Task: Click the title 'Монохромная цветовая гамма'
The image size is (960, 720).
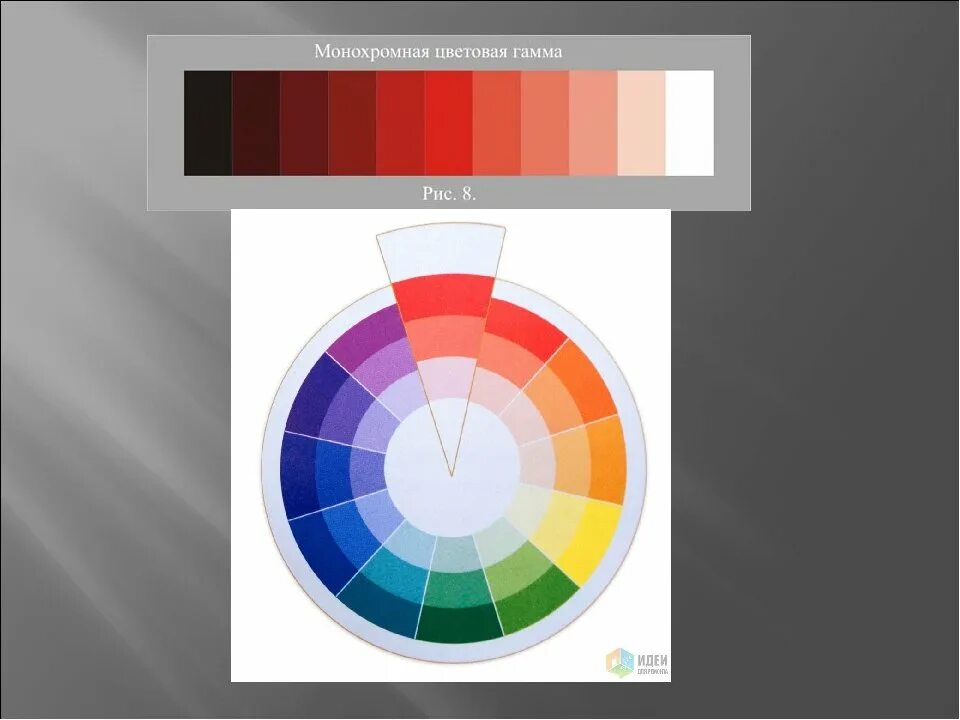Action: [x=438, y=51]
